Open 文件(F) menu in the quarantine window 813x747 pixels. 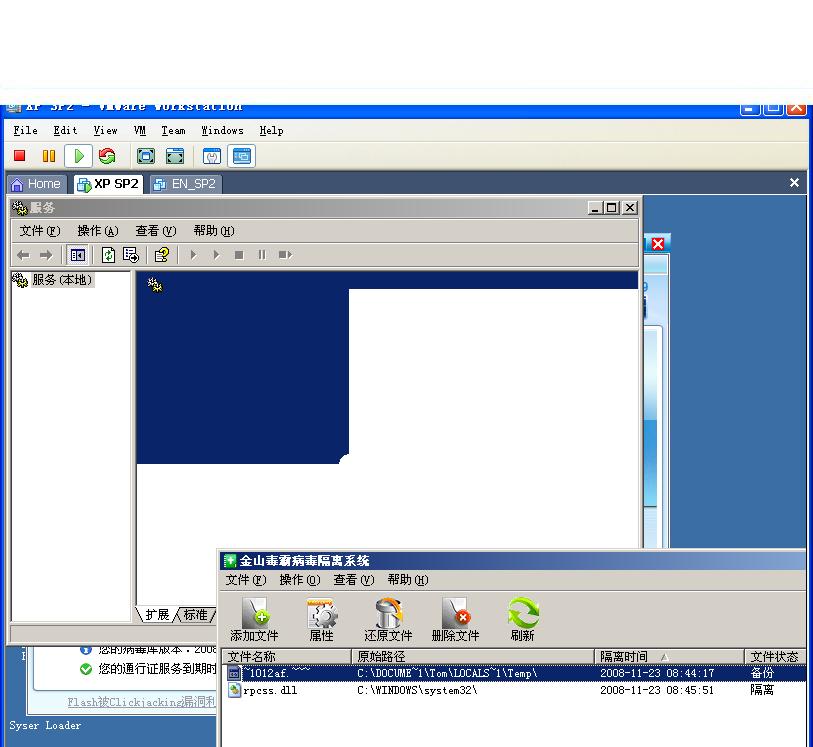click(246, 580)
